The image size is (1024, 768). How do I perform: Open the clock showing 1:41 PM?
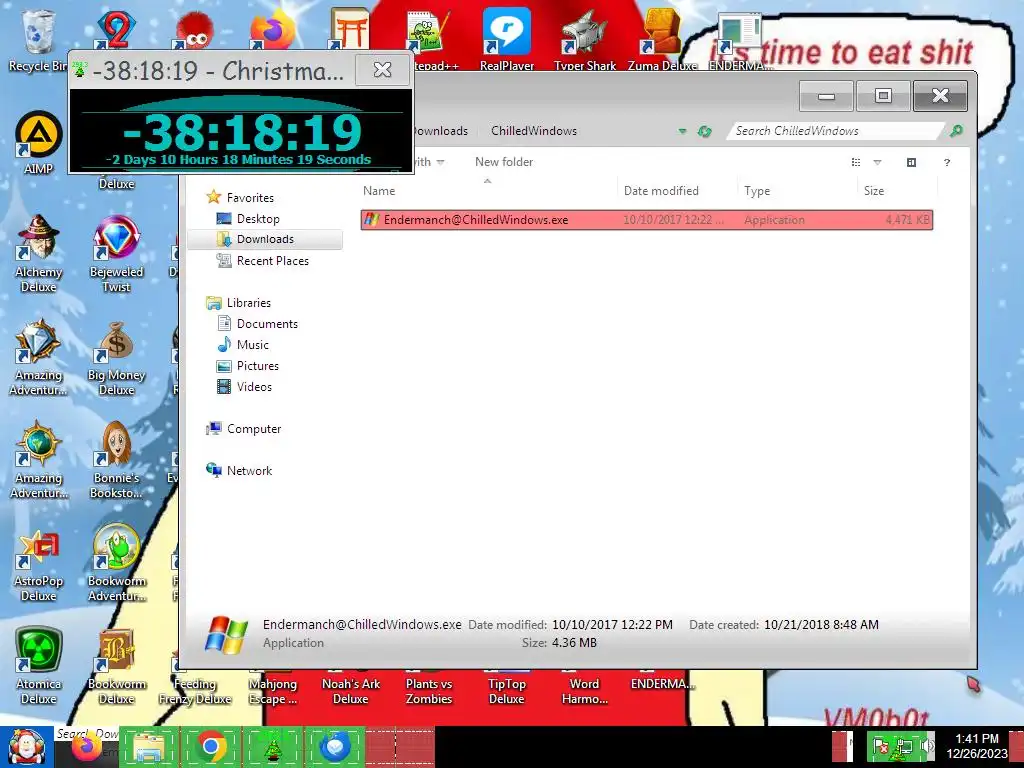(x=977, y=746)
